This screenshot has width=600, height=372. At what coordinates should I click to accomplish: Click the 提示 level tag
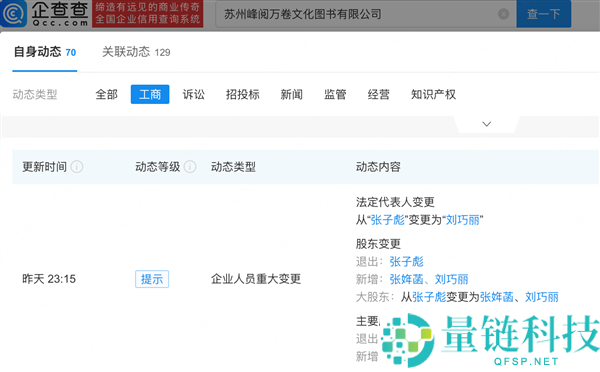point(152,279)
